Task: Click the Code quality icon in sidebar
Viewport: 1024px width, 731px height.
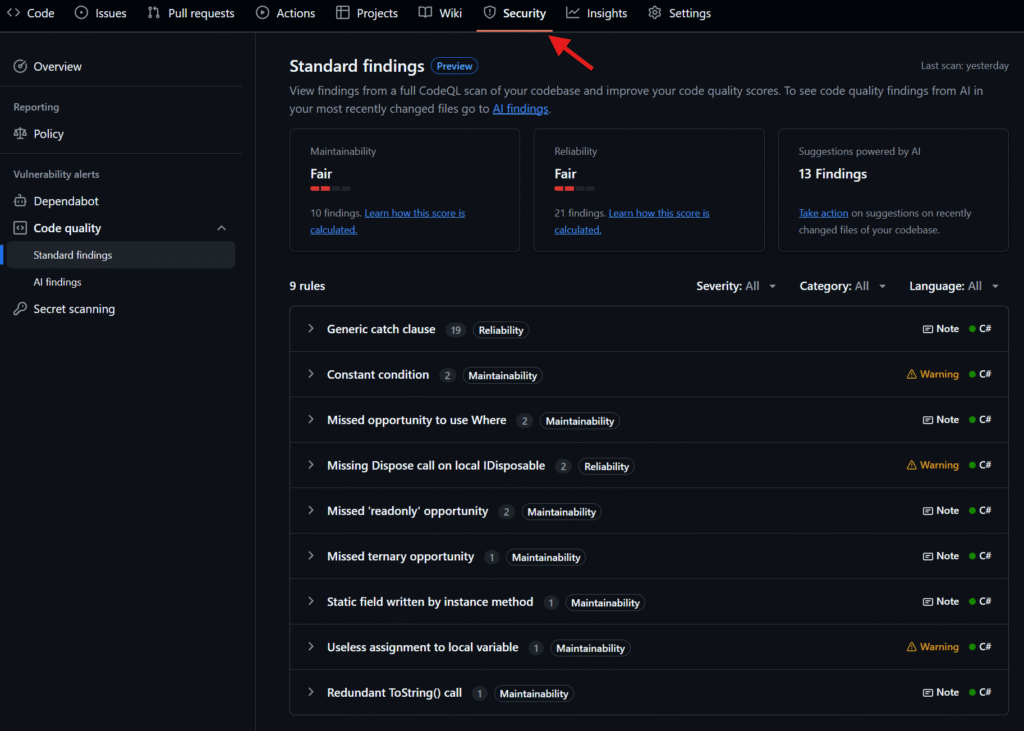Action: (x=20, y=228)
